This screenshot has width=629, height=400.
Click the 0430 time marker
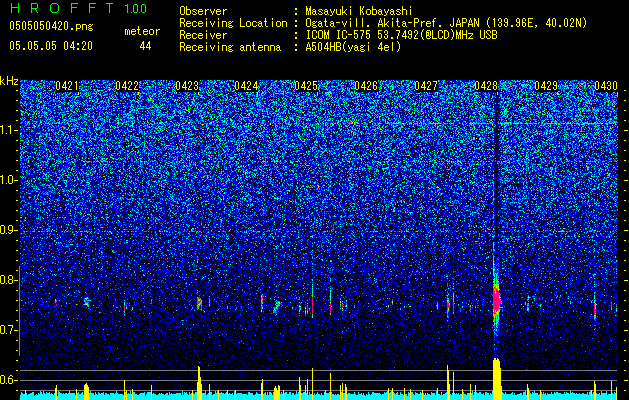pos(606,86)
